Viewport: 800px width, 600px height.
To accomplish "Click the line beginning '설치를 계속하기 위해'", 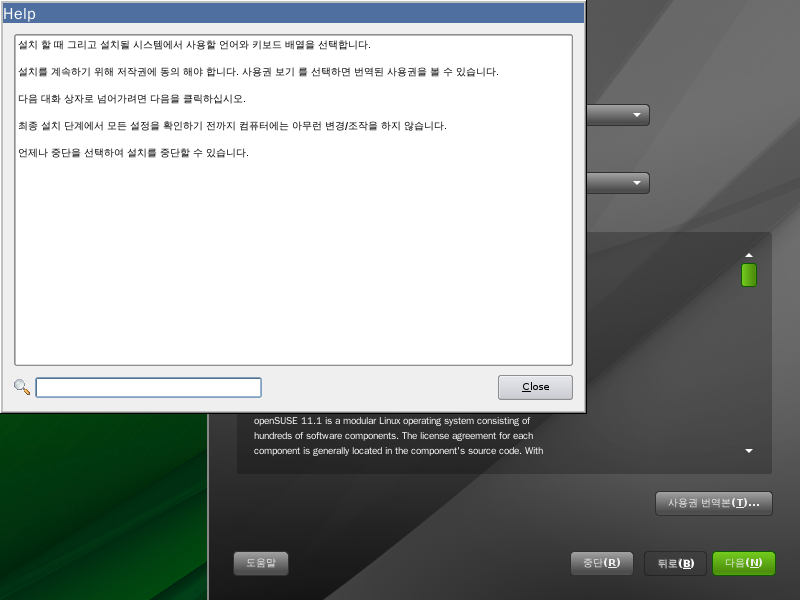I will tap(258, 72).
